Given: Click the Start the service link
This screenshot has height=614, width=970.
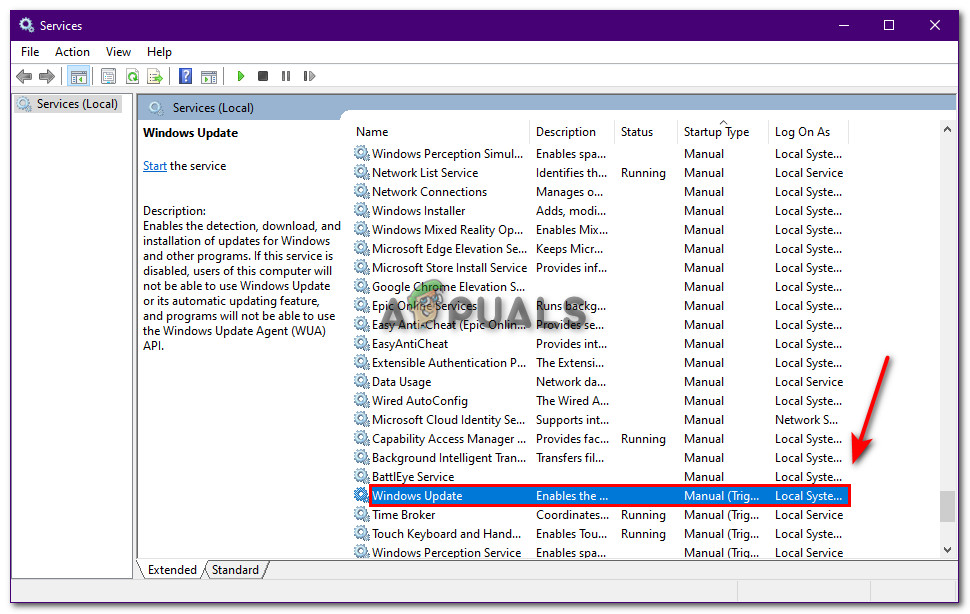Looking at the screenshot, I should pyautogui.click(x=155, y=166).
